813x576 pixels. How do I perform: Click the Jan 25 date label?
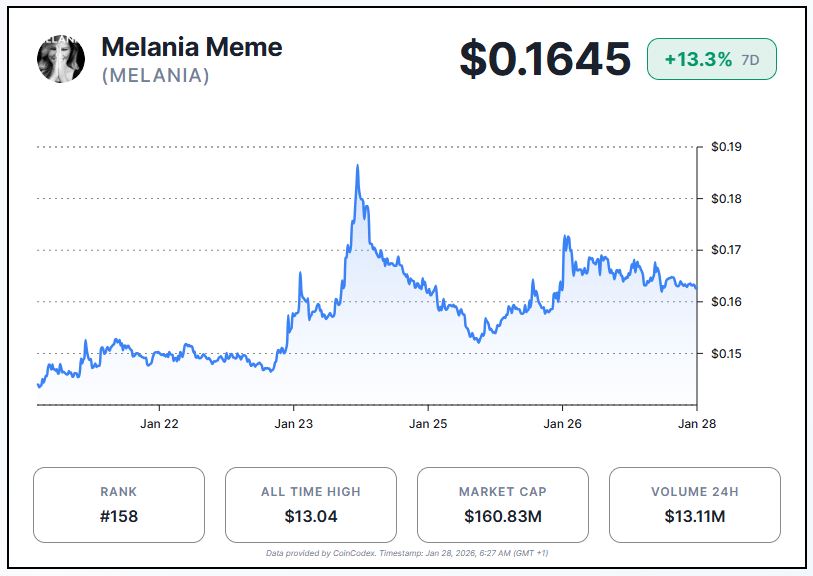click(428, 424)
